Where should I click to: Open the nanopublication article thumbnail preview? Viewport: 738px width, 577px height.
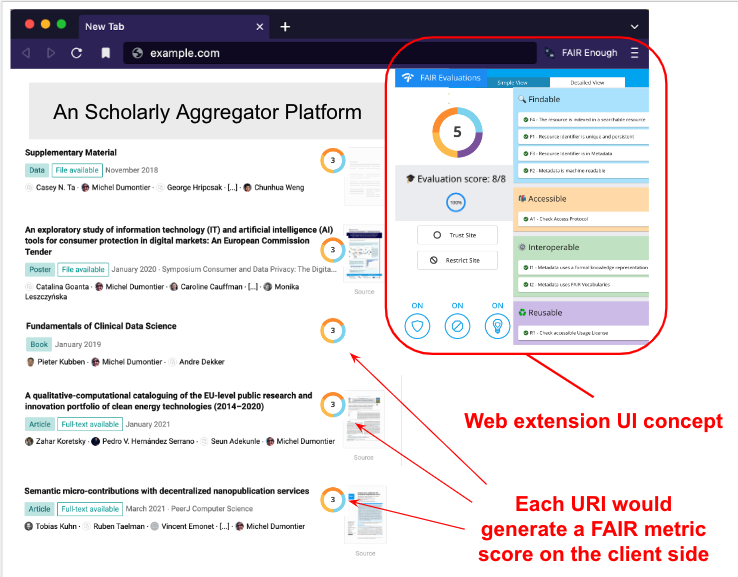coord(366,515)
